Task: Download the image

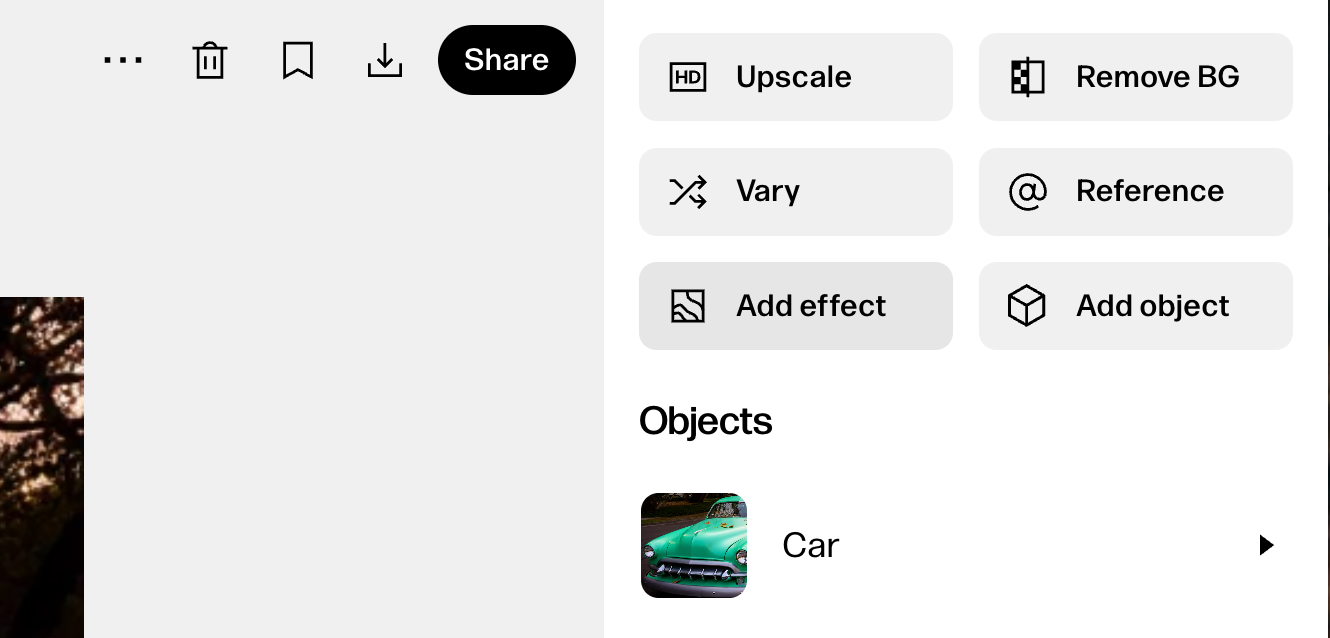Action: 385,60
